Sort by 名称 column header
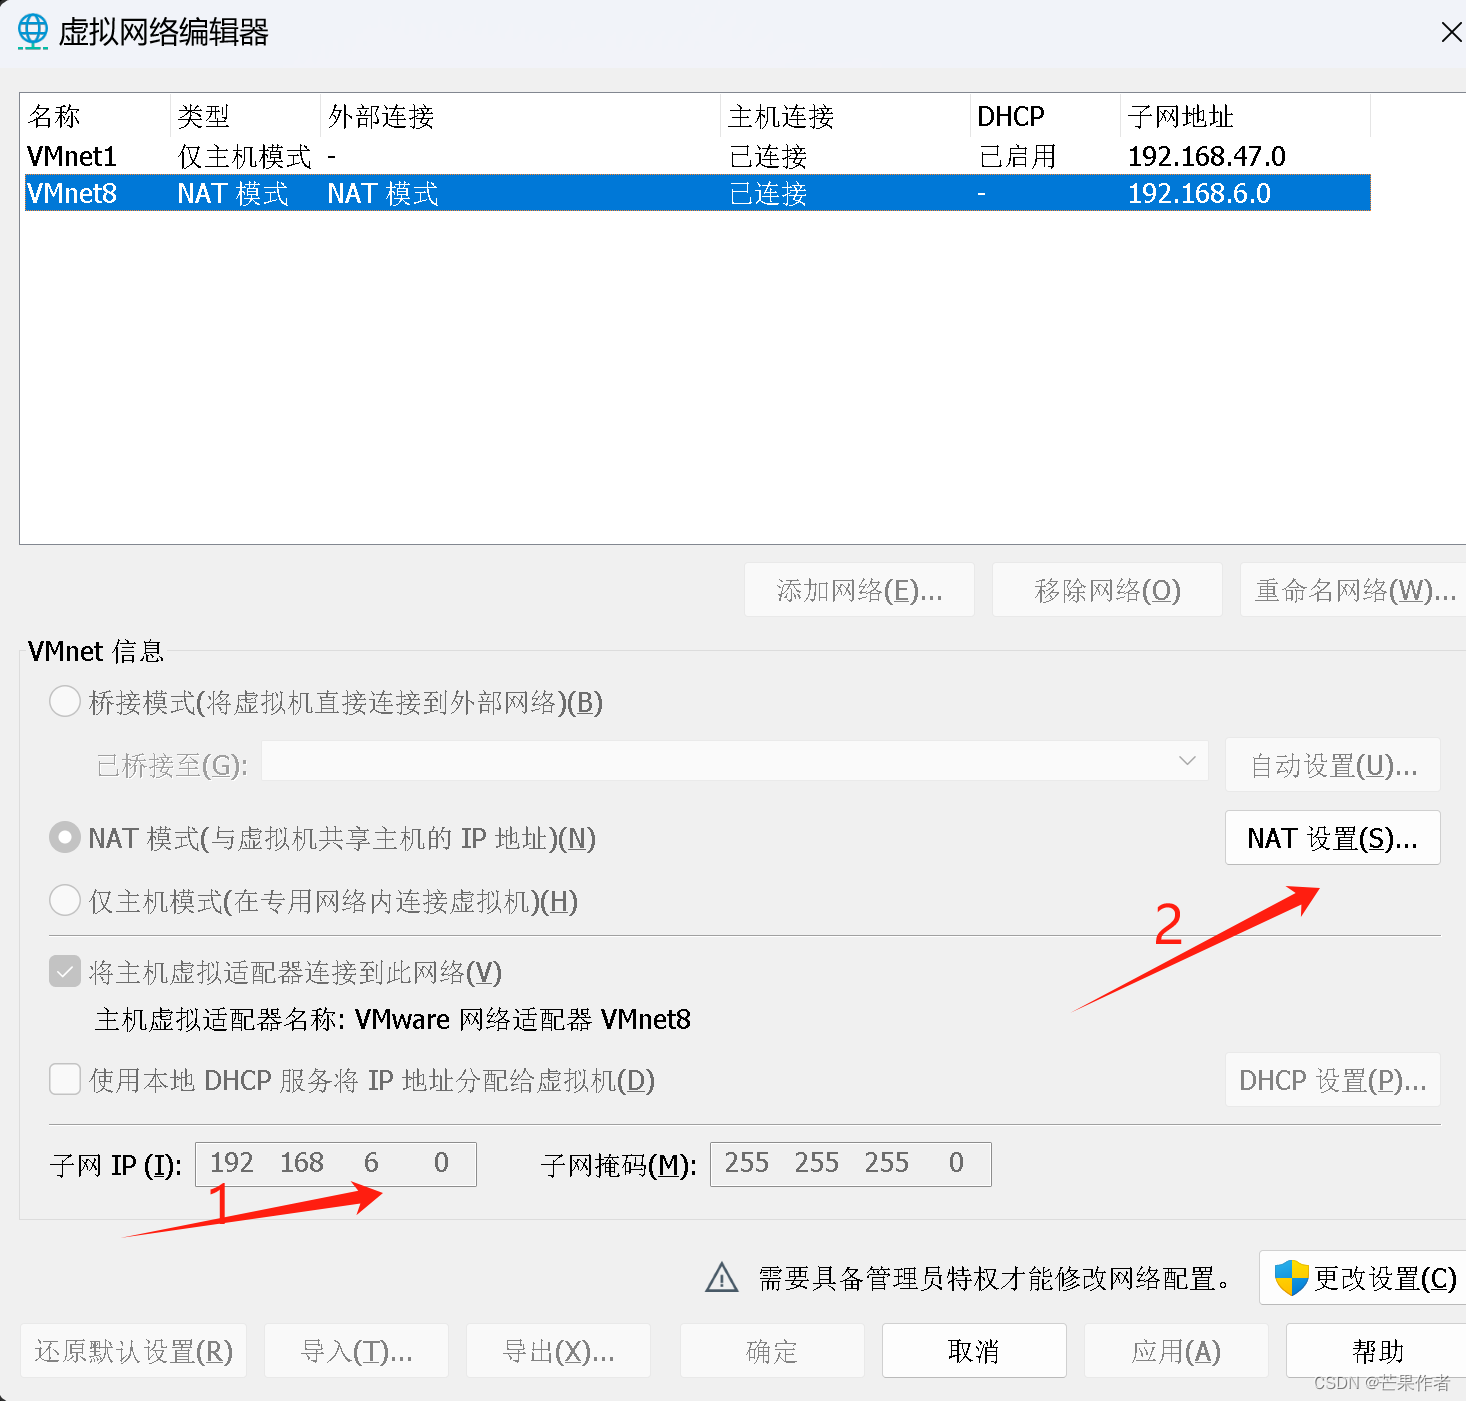1466x1401 pixels. (96, 117)
